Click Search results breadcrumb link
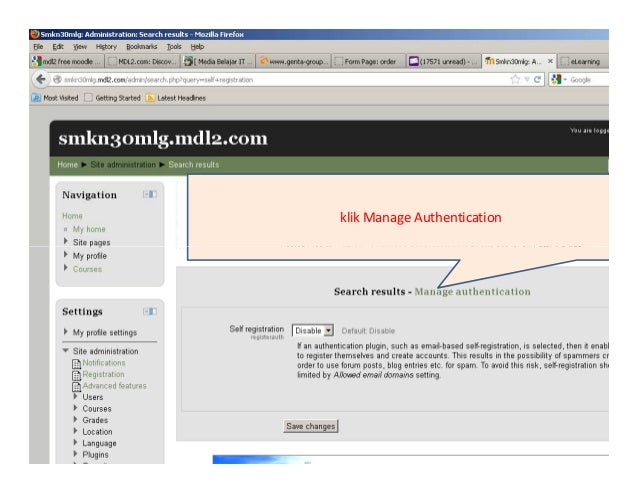 pyautogui.click(x=194, y=164)
